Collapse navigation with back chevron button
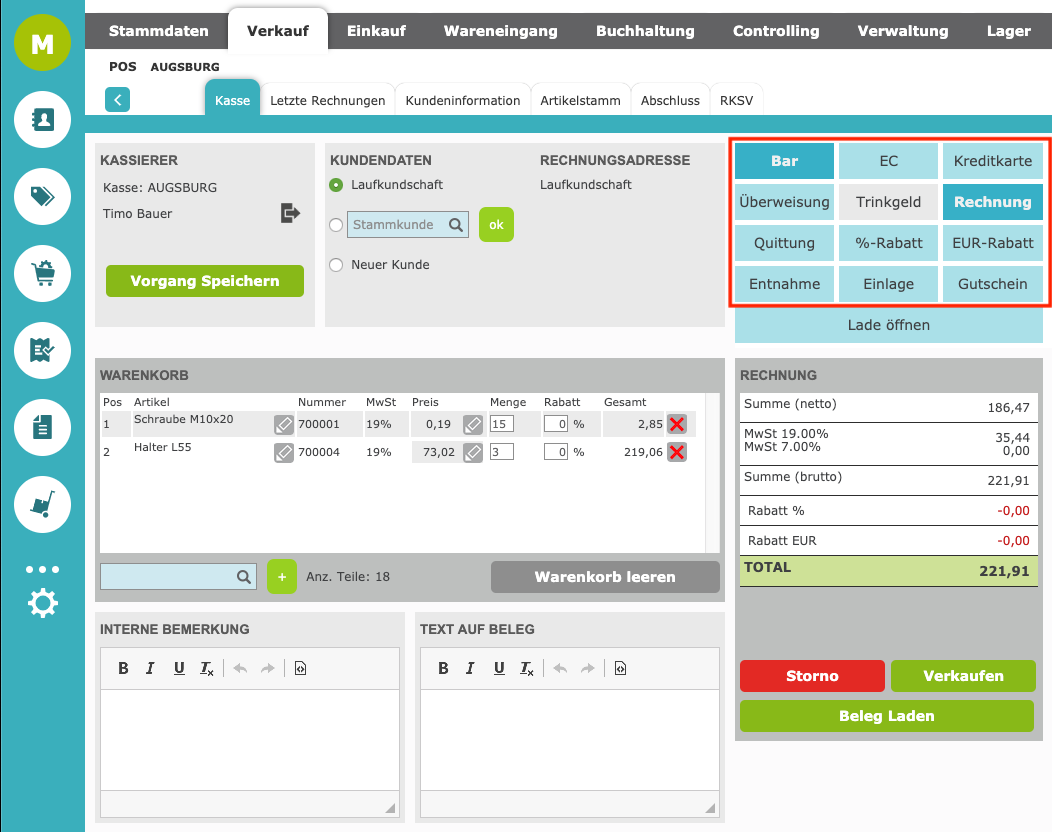This screenshot has width=1052, height=832. click(118, 99)
